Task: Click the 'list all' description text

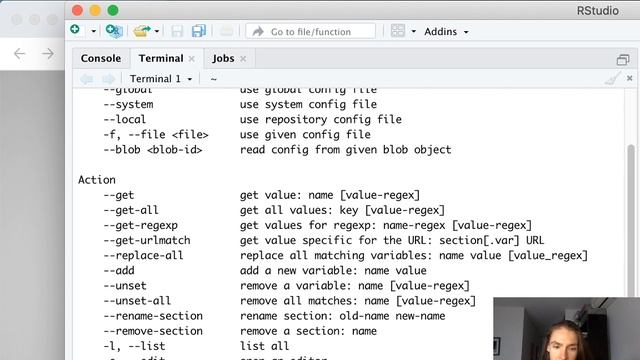Action: click(x=264, y=346)
